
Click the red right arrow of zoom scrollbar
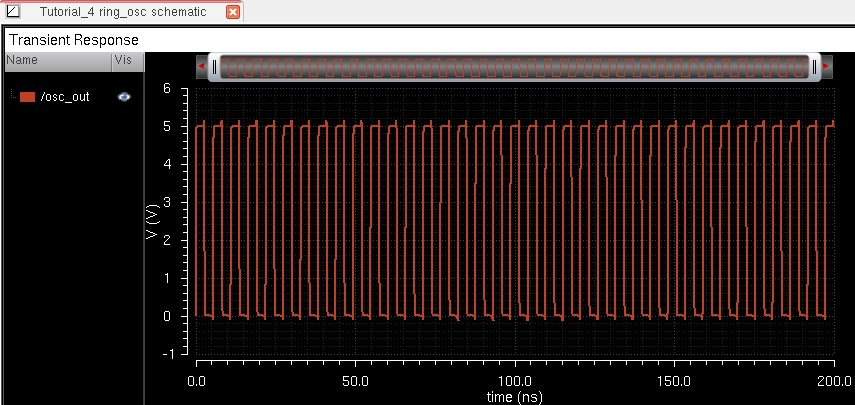coord(826,67)
